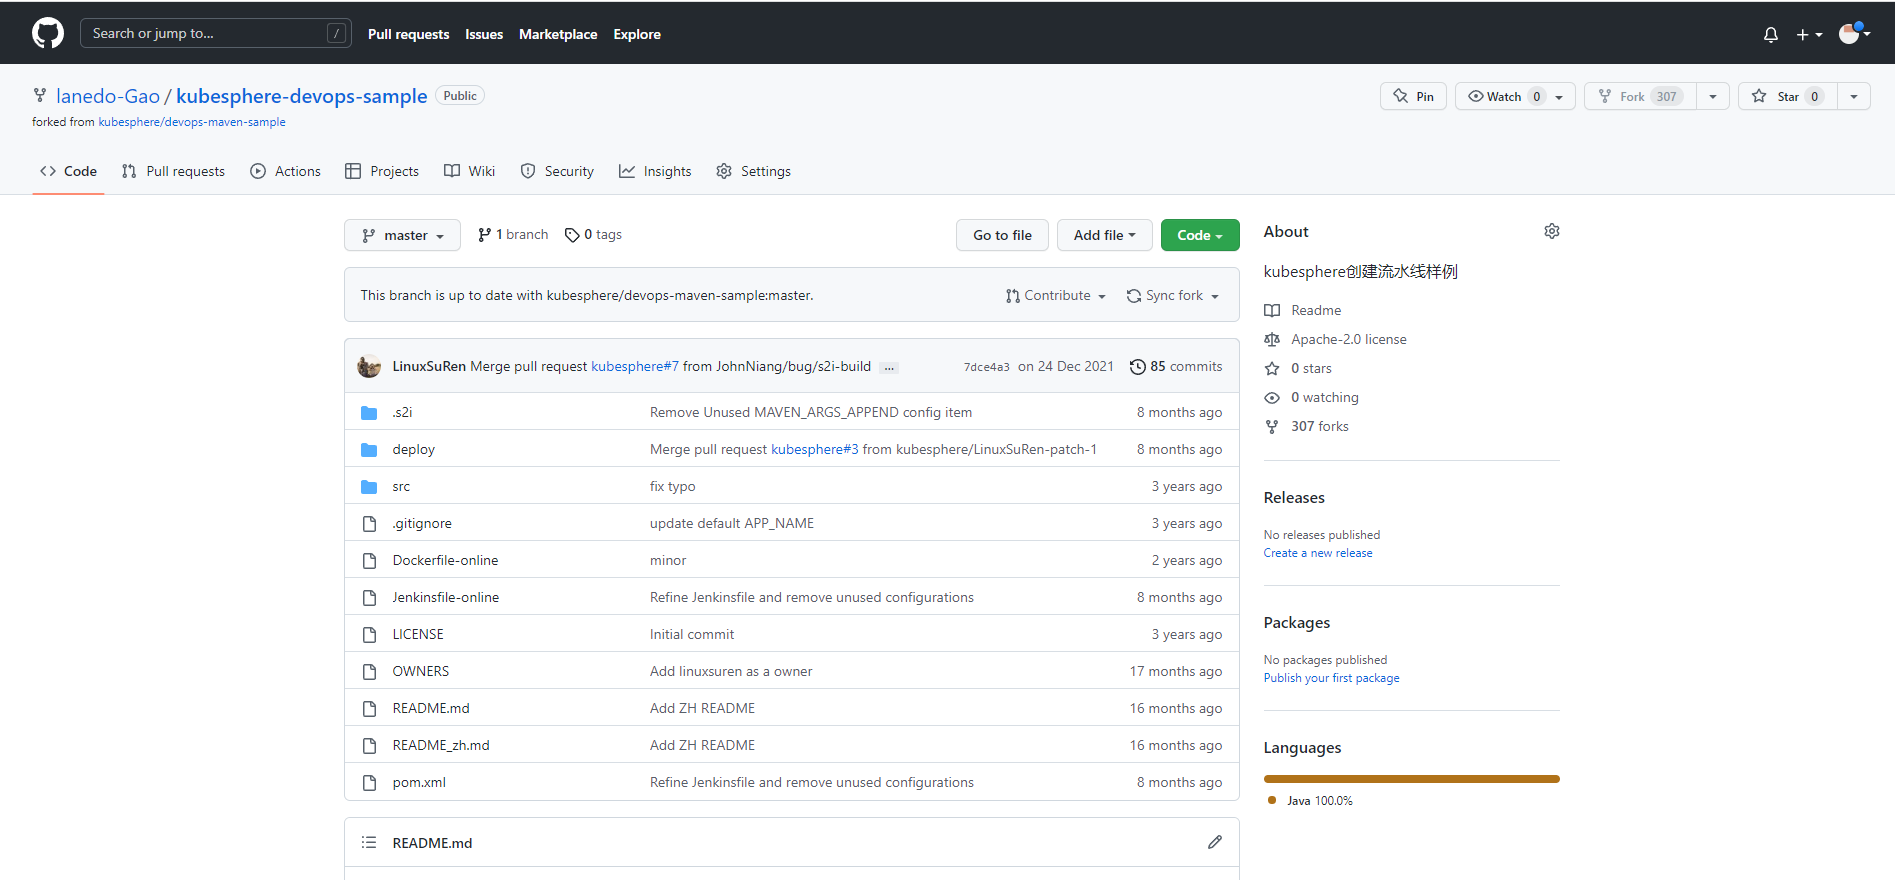1895x880 pixels.
Task: Open the Settings tab
Action: [x=754, y=171]
